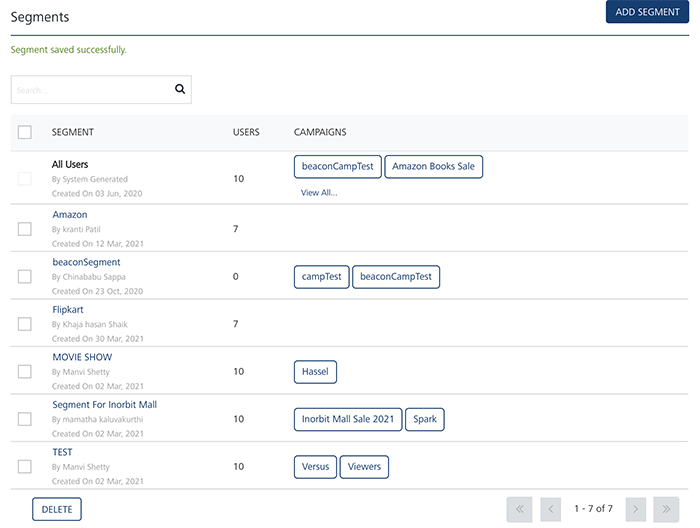
Task: Select the Flipkart segment checkbox
Action: coord(25,324)
